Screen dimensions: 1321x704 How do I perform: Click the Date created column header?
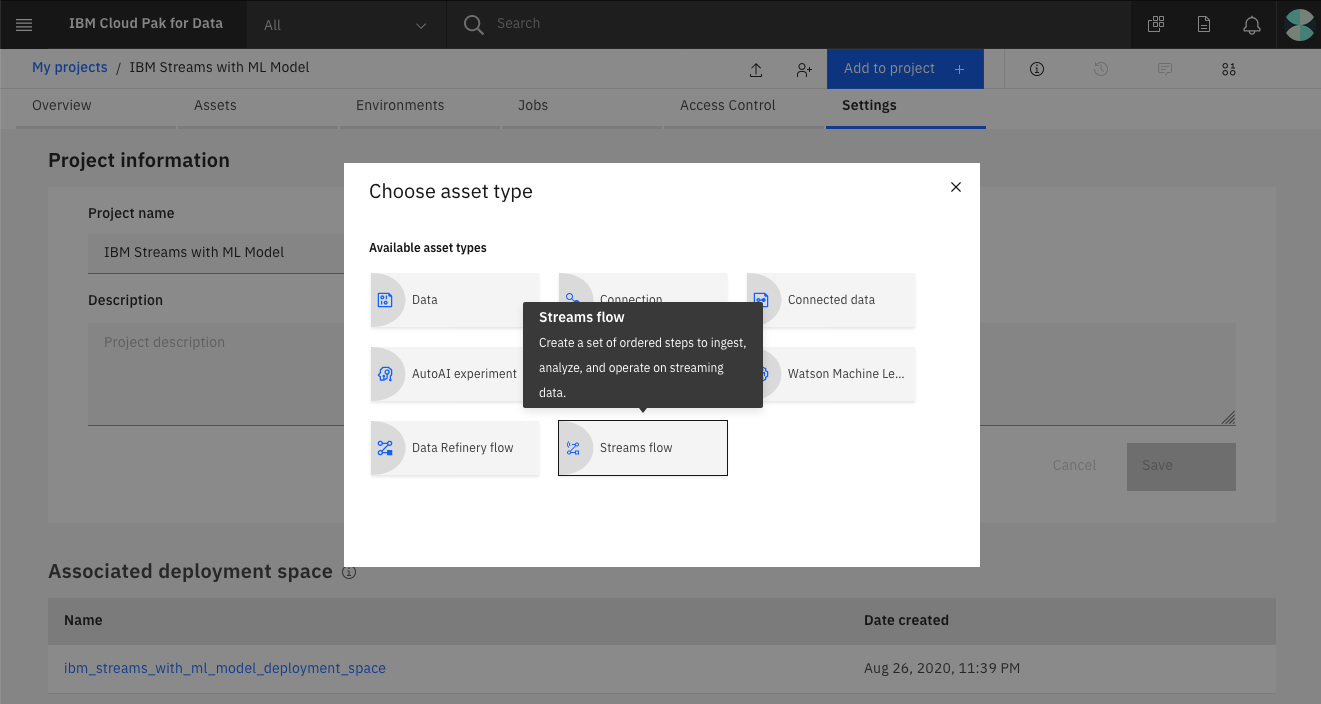pos(906,620)
